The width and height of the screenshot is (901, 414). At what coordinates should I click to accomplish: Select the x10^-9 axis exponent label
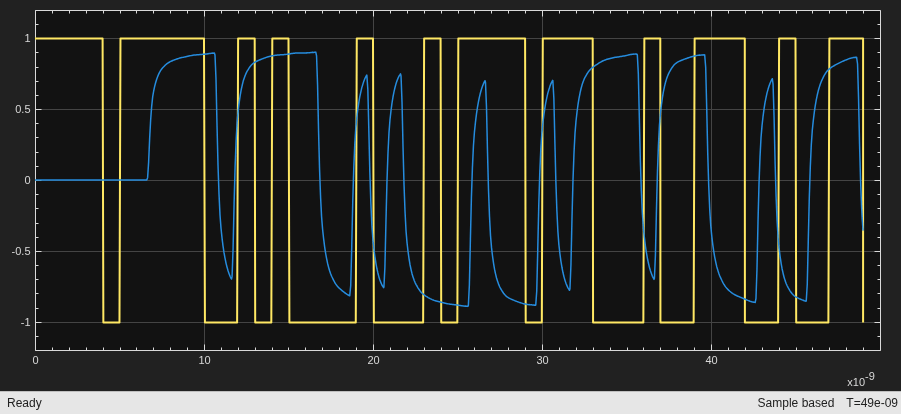click(860, 380)
